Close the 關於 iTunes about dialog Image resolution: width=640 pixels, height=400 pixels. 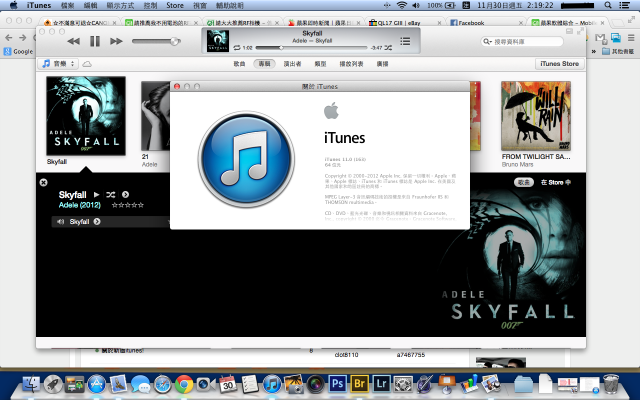[x=177, y=87]
